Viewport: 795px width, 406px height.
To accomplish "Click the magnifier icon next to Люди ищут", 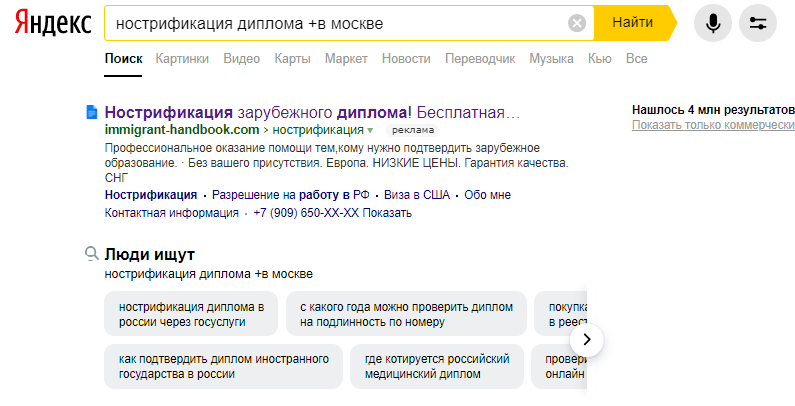I will [x=92, y=253].
